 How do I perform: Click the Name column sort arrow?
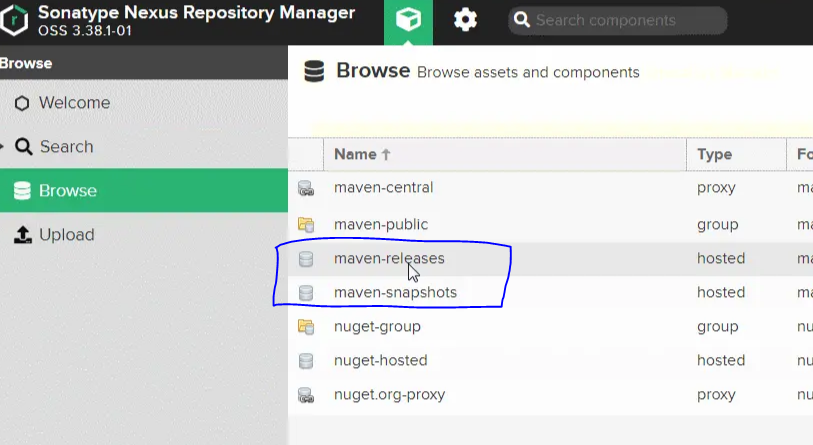pyautogui.click(x=385, y=155)
